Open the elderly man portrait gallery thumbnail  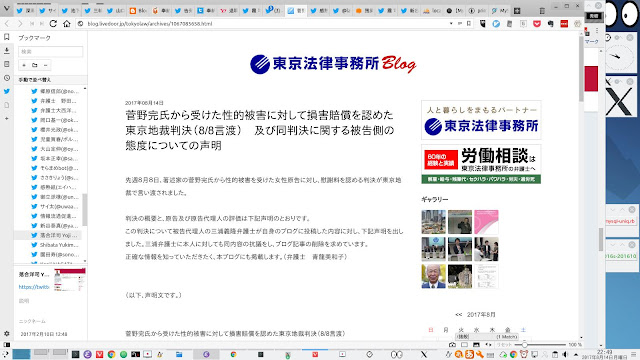(433, 276)
